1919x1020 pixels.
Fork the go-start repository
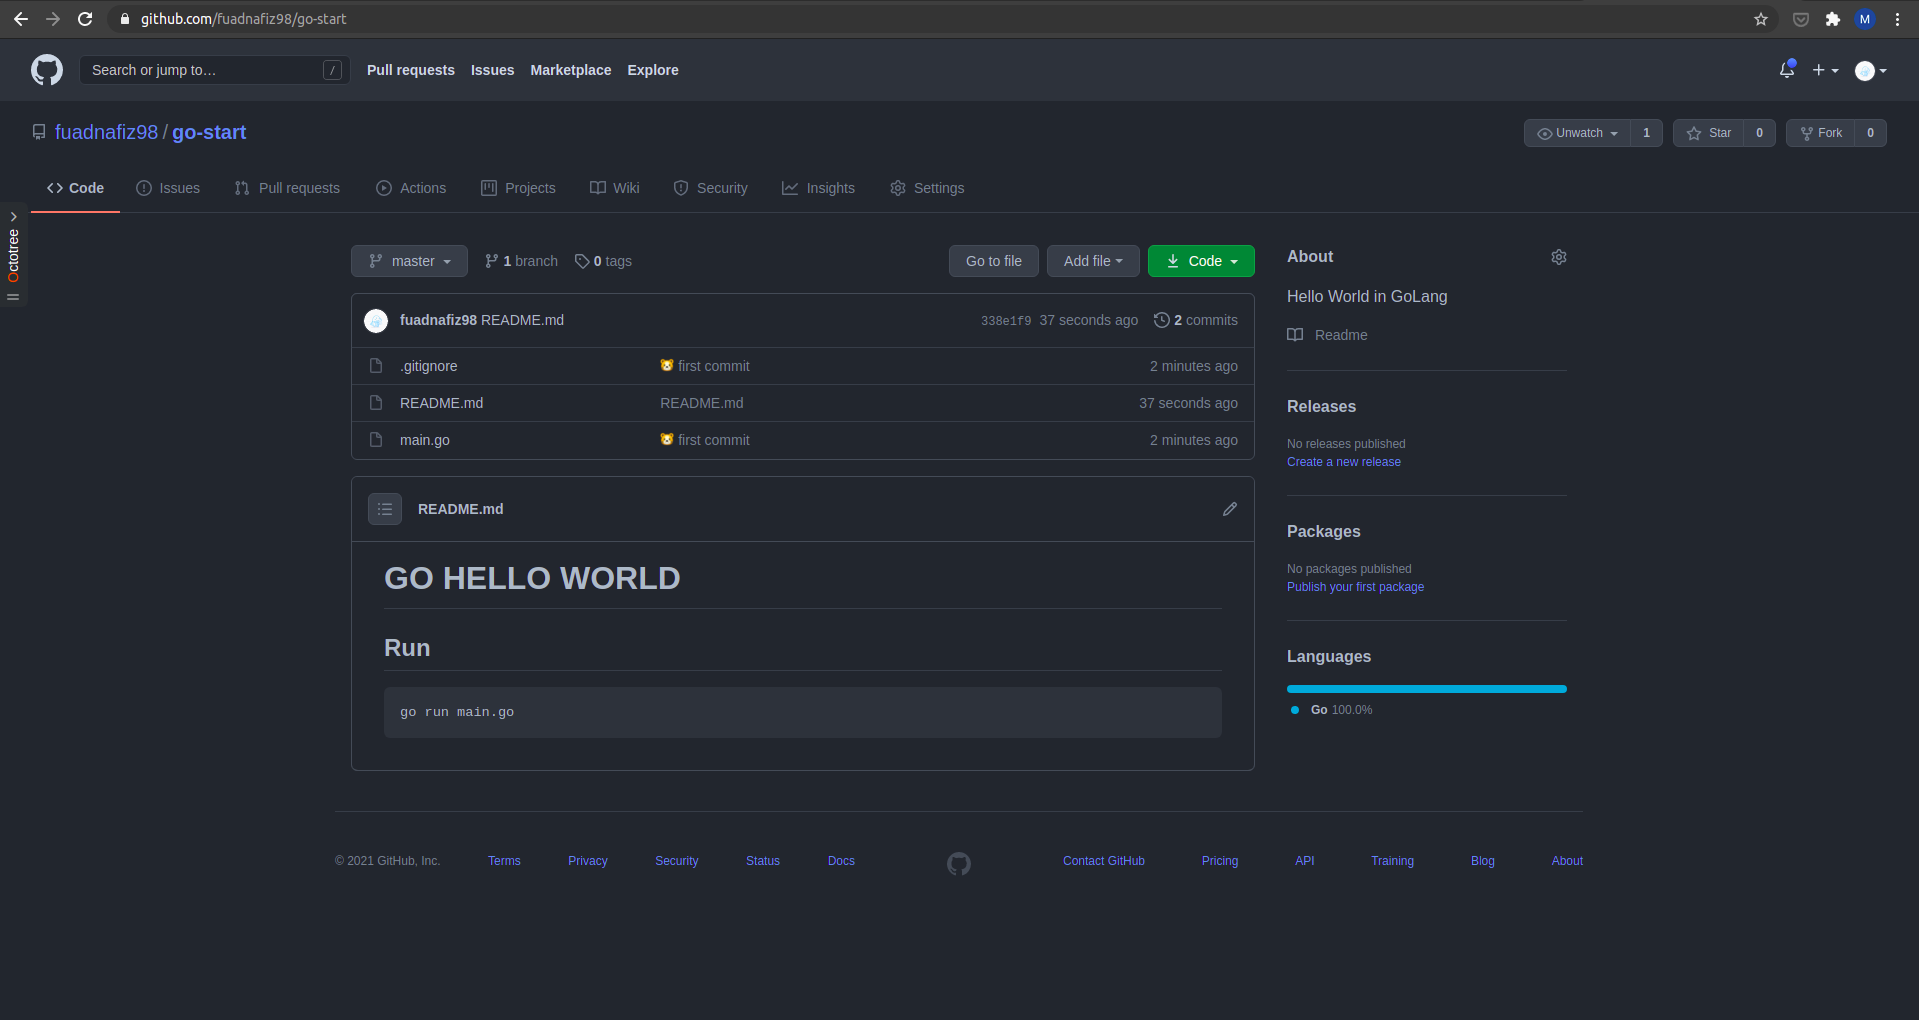(x=1821, y=133)
